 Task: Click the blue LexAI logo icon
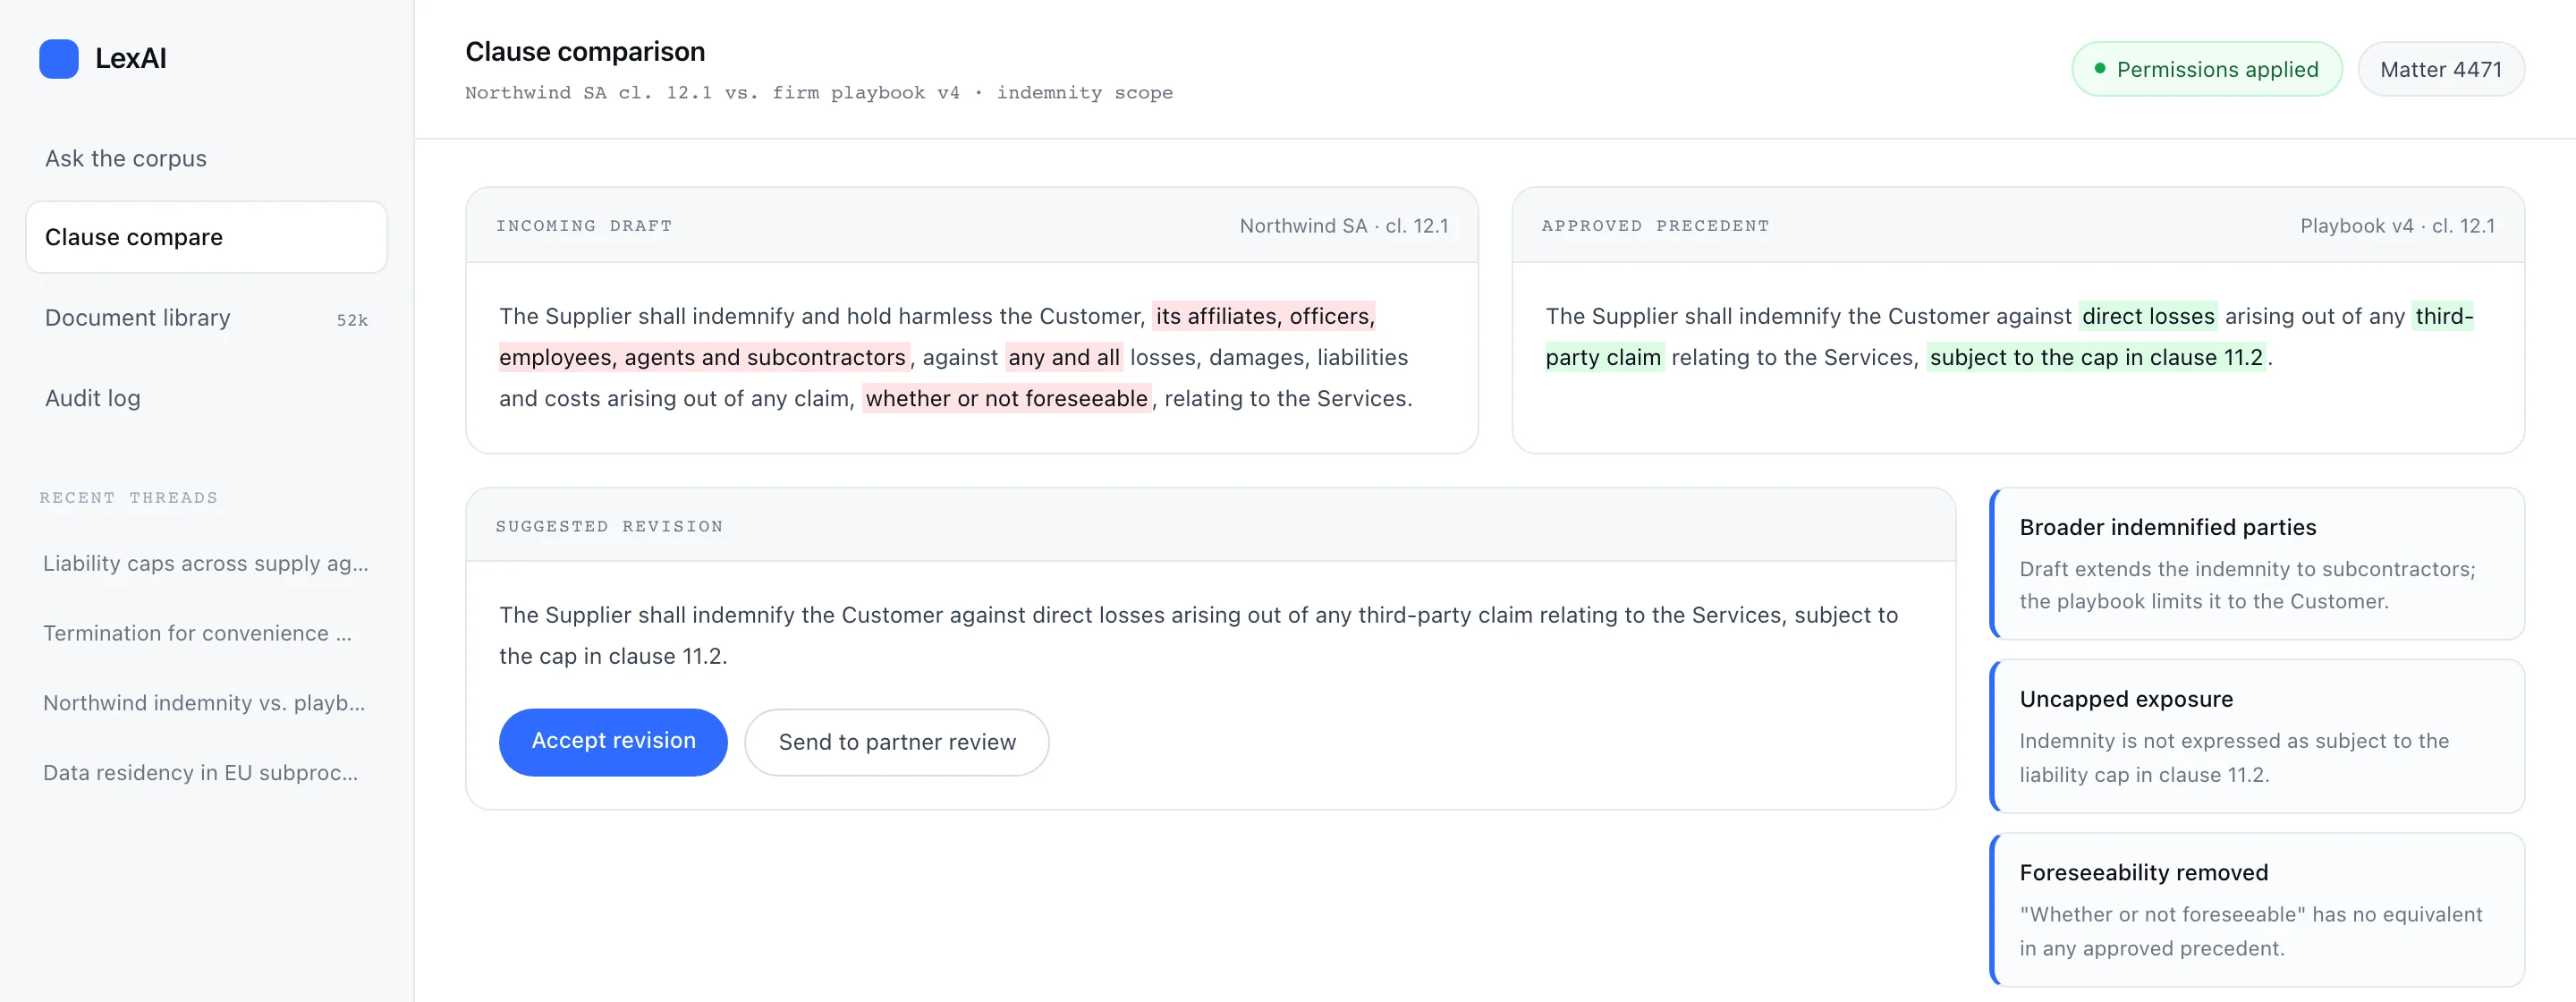(59, 59)
